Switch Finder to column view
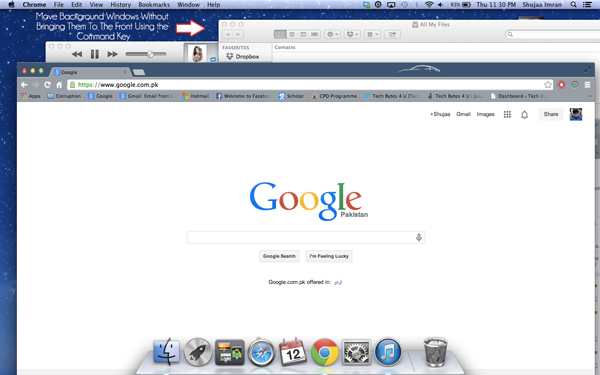 point(303,34)
